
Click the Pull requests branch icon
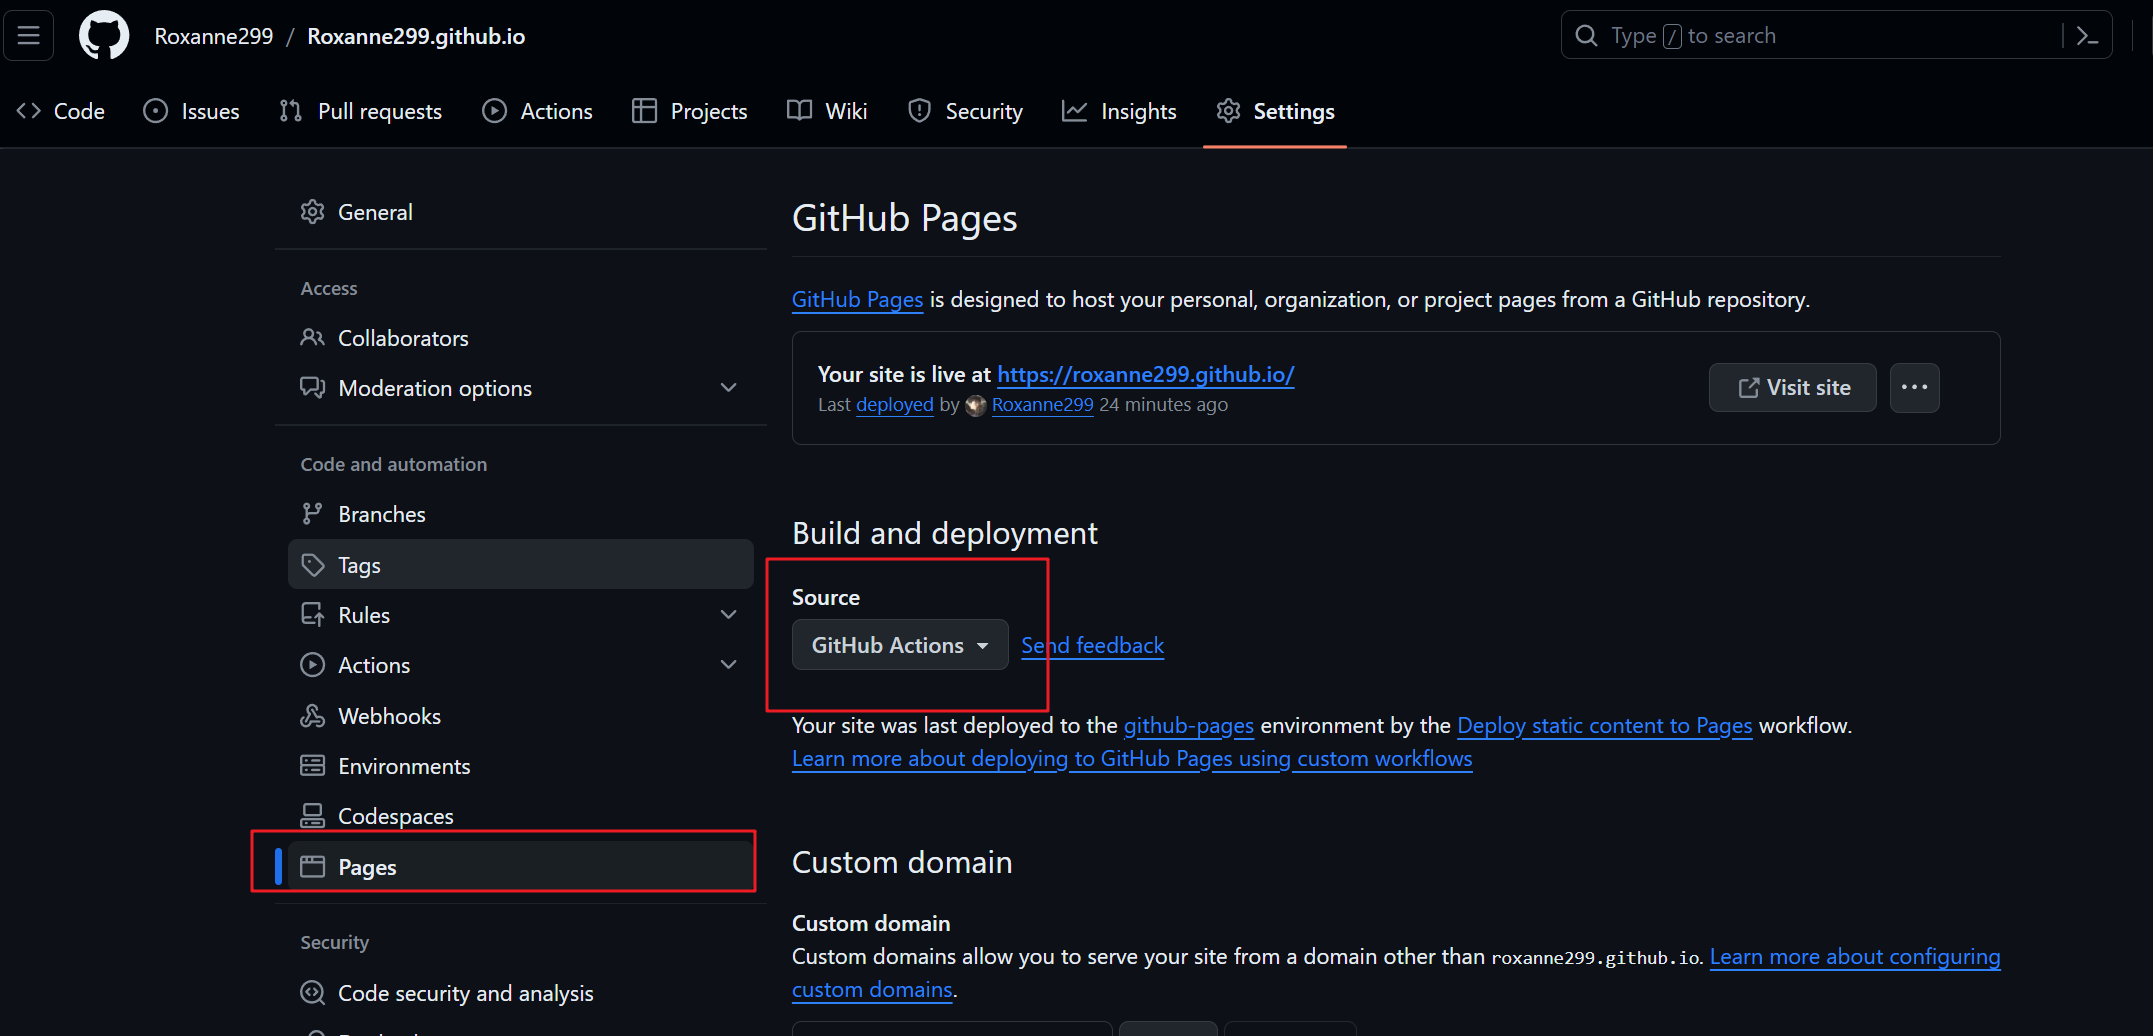(x=291, y=111)
